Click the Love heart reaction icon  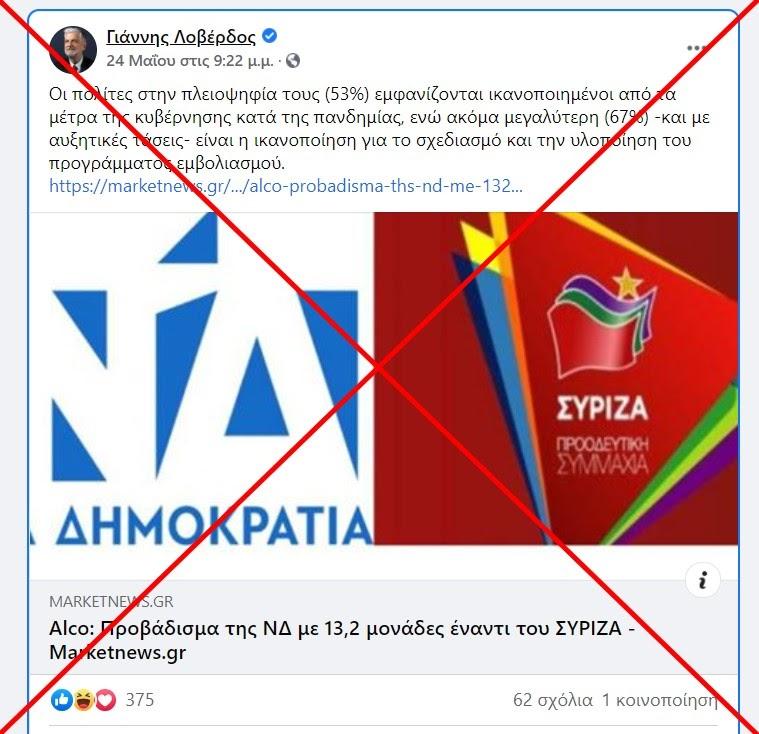(x=105, y=700)
